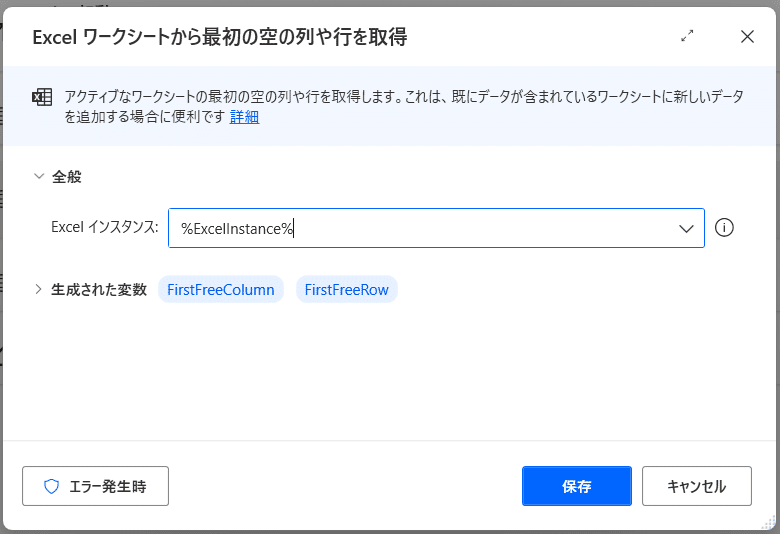780x534 pixels.
Task: Click the Excel インスタンス field label
Action: pyautogui.click(x=104, y=227)
